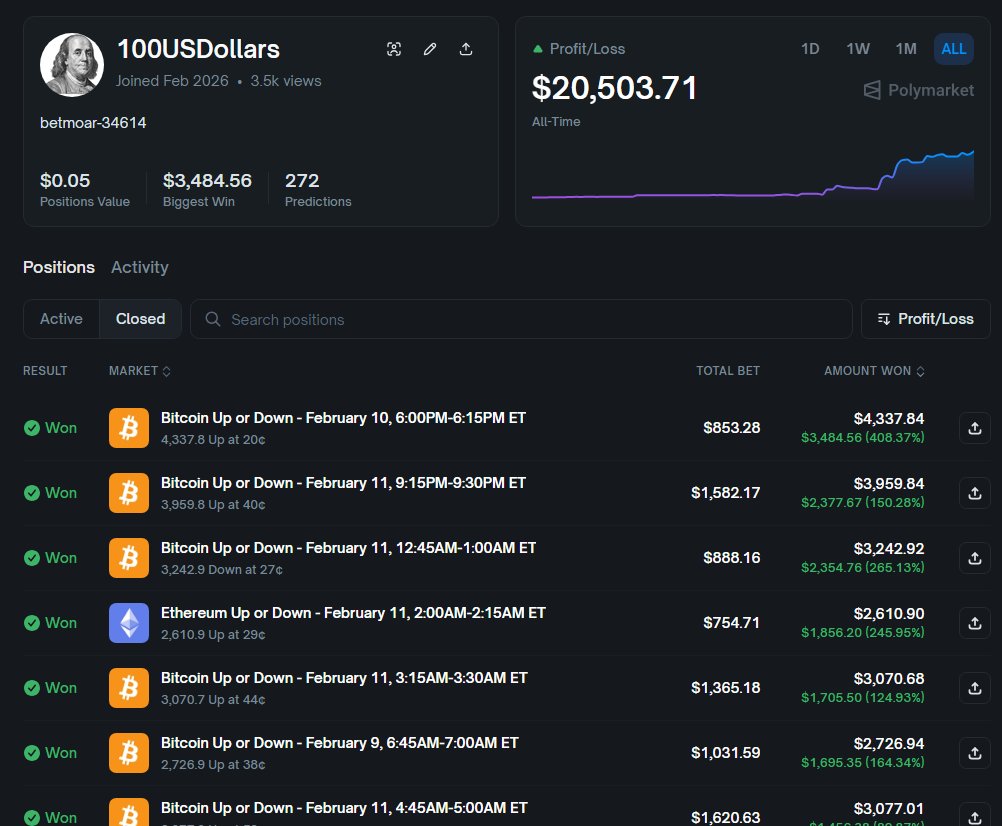Open Bitcoin Up or Down February 11, 9:15PM-9:30PM market

coord(343,483)
